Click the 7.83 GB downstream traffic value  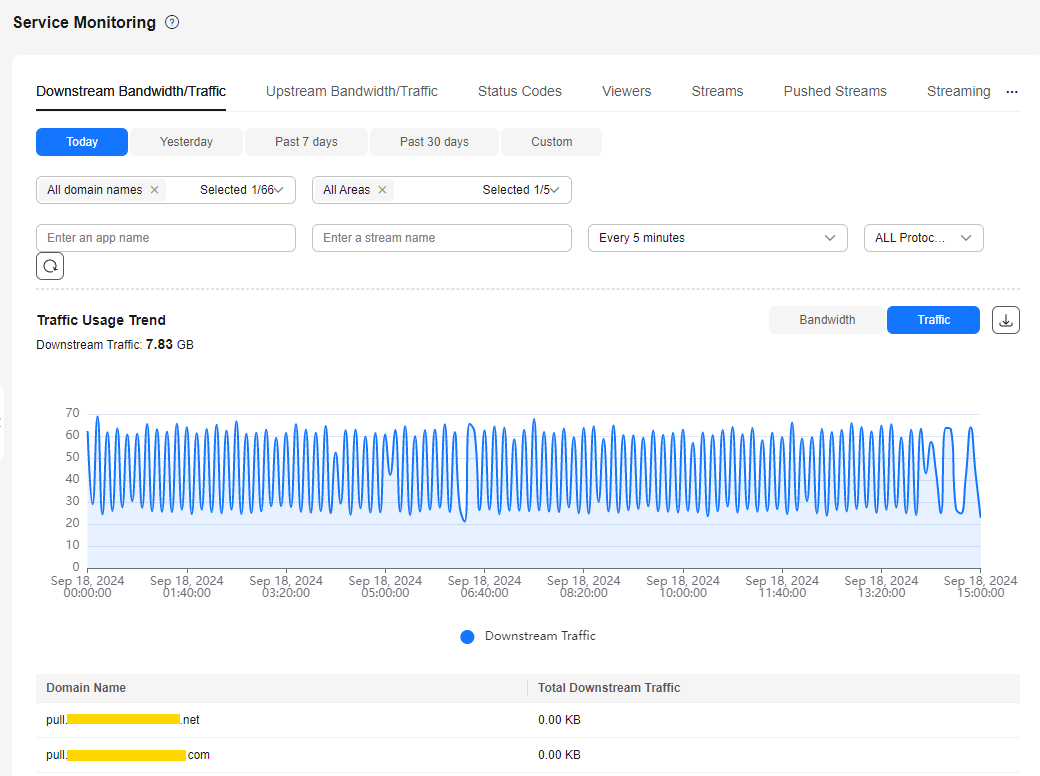170,344
